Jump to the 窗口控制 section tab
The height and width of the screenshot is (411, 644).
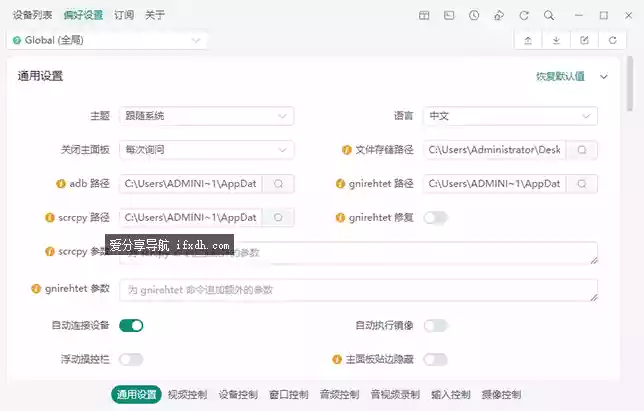click(x=289, y=395)
